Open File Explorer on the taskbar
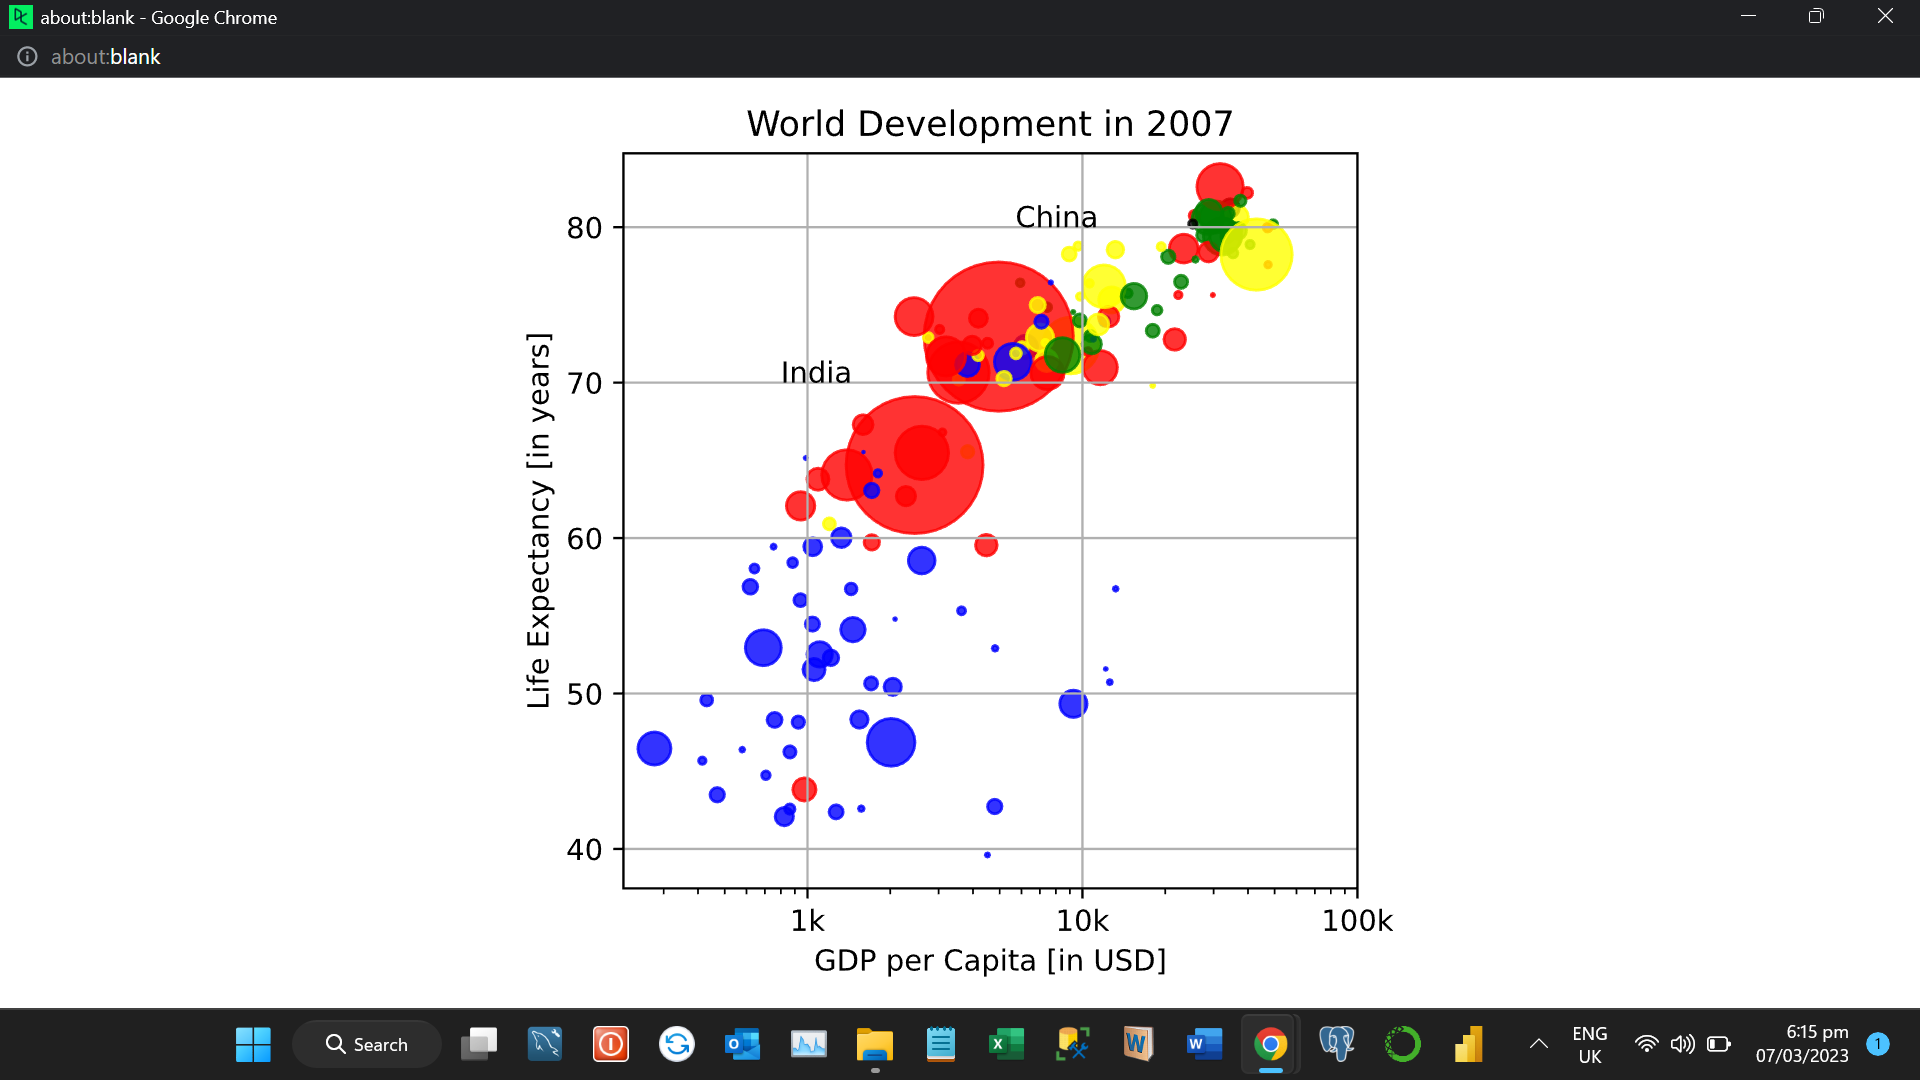The width and height of the screenshot is (1920, 1080). tap(874, 1043)
